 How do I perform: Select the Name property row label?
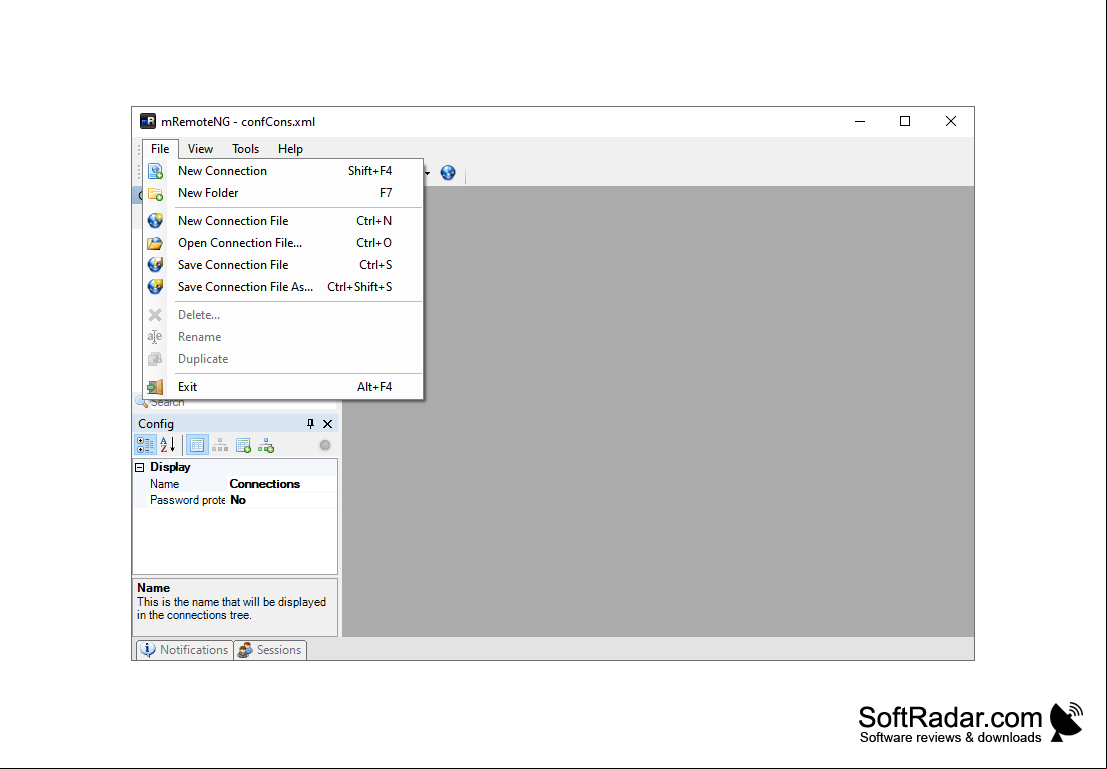164,484
